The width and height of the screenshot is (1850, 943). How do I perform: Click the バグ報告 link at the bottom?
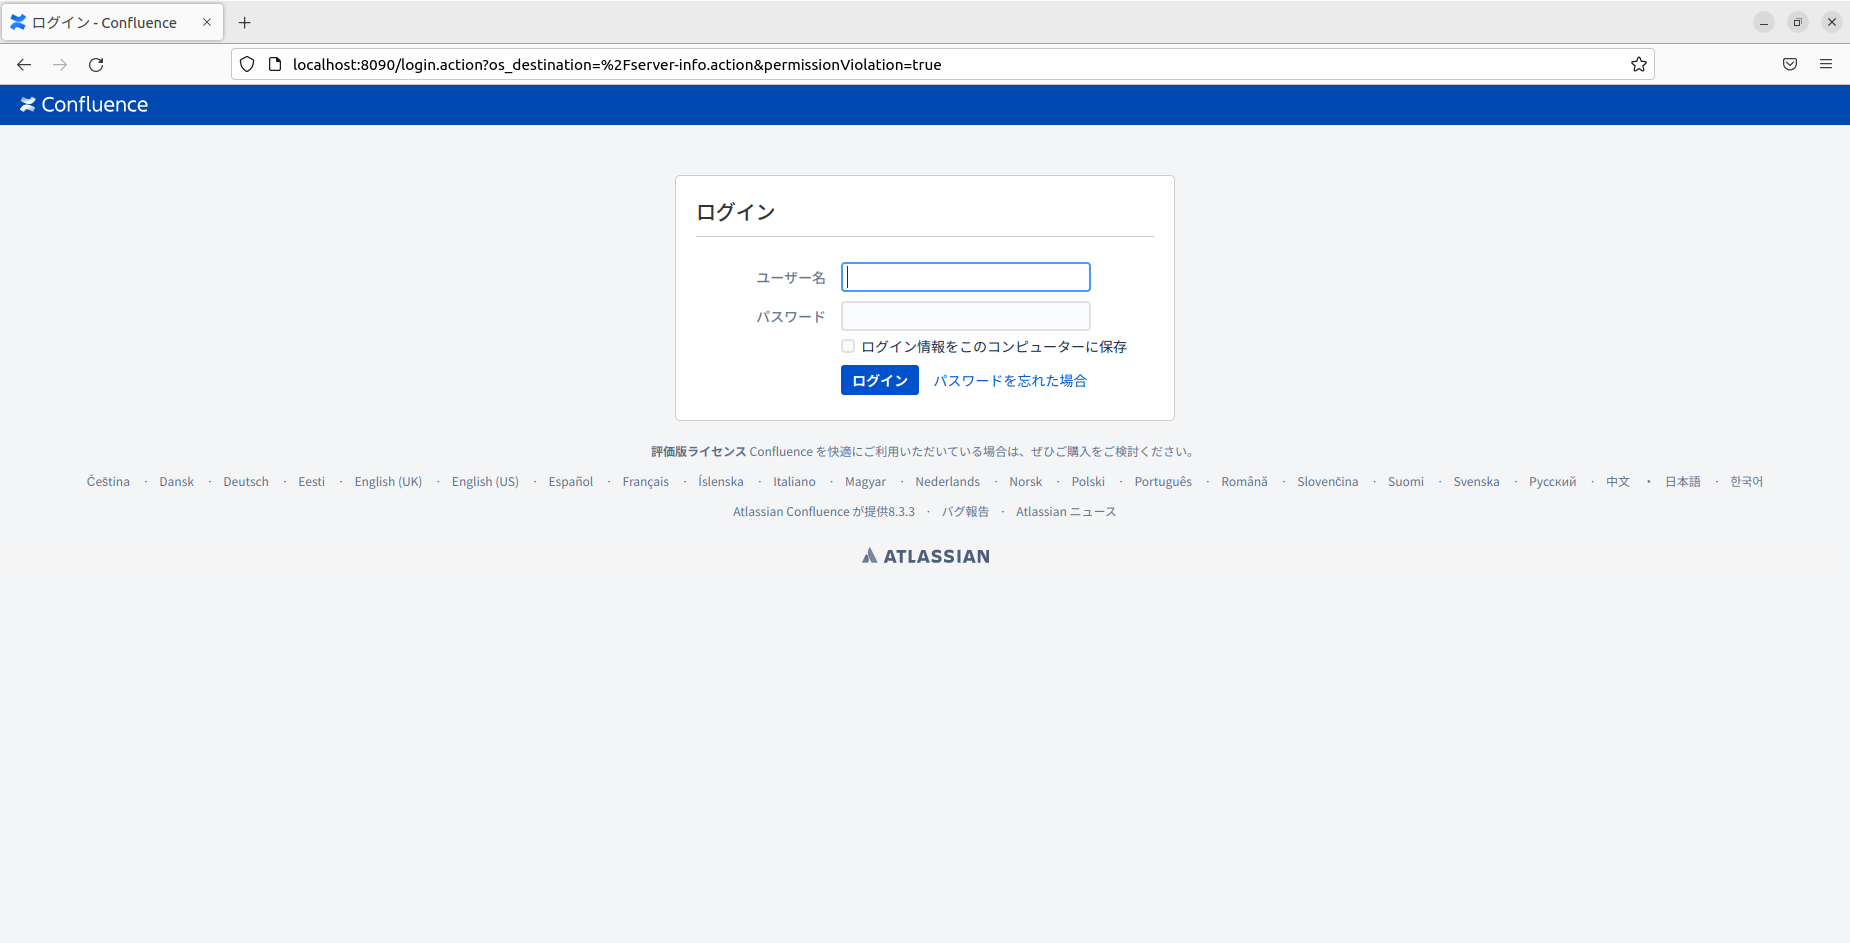(x=966, y=511)
